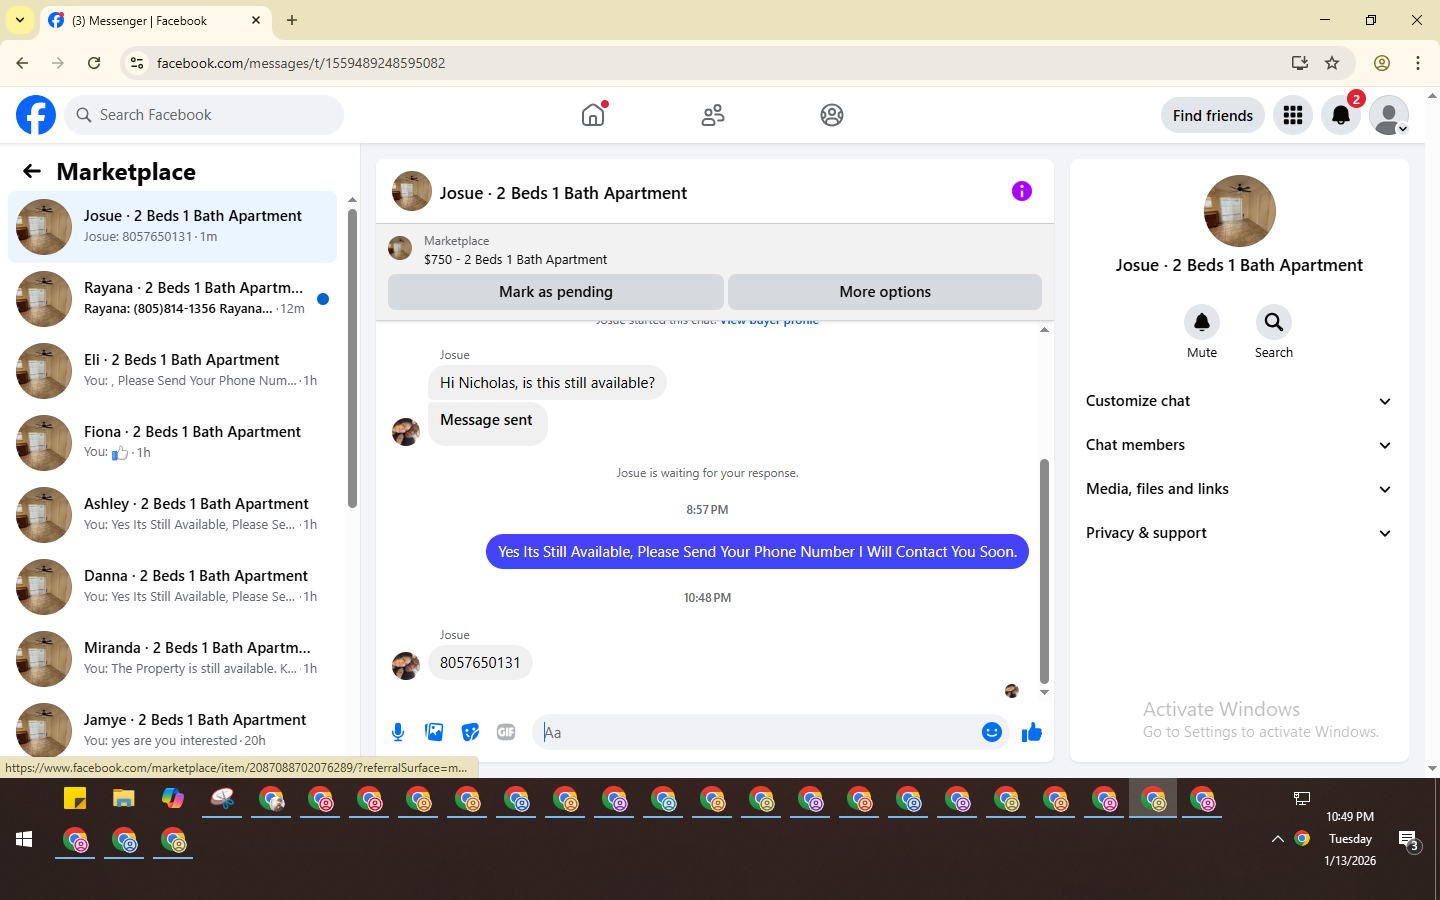Open the Notifications bell with 2 badge
The image size is (1440, 900).
click(x=1341, y=115)
